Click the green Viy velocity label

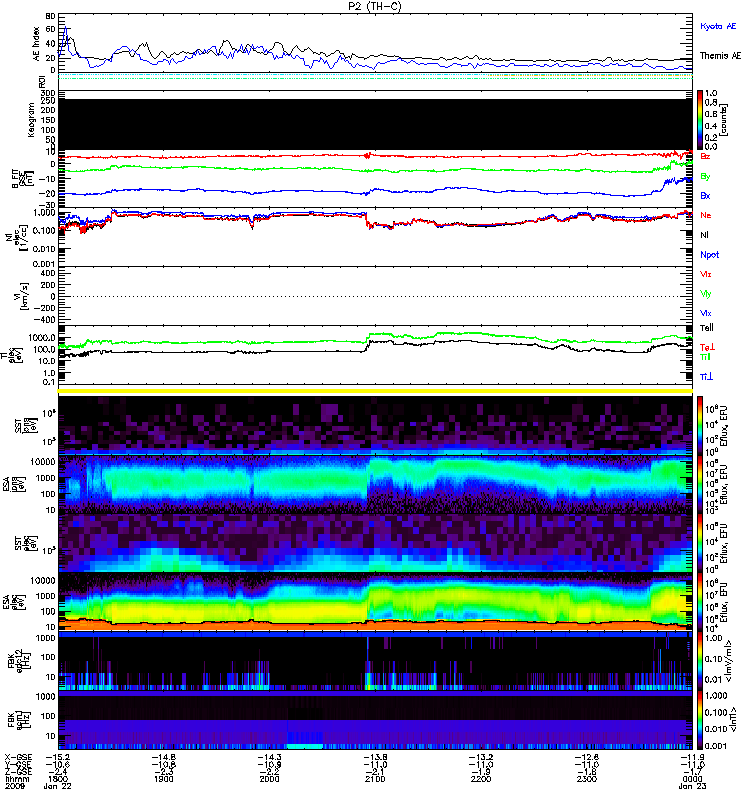pos(706,294)
